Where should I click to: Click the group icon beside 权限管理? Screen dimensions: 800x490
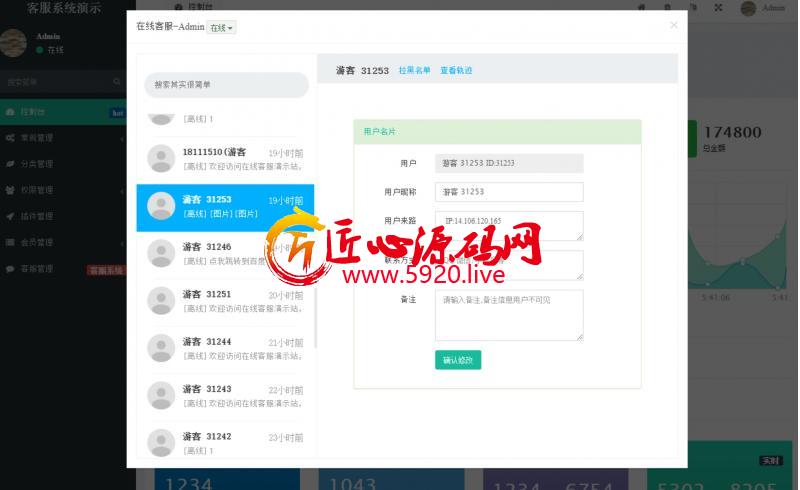pyautogui.click(x=10, y=190)
